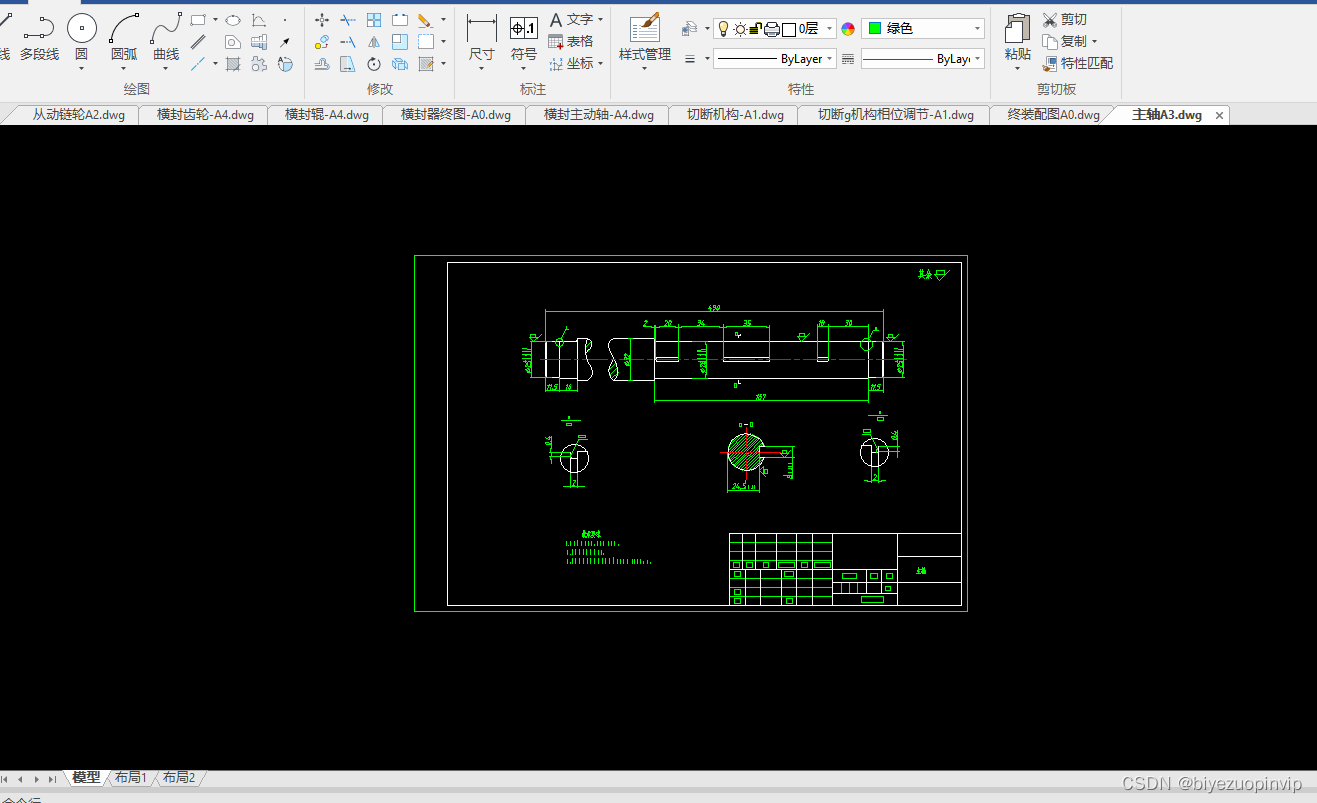Insert Text with the 文字 tool
This screenshot has width=1317, height=803.
(x=571, y=19)
